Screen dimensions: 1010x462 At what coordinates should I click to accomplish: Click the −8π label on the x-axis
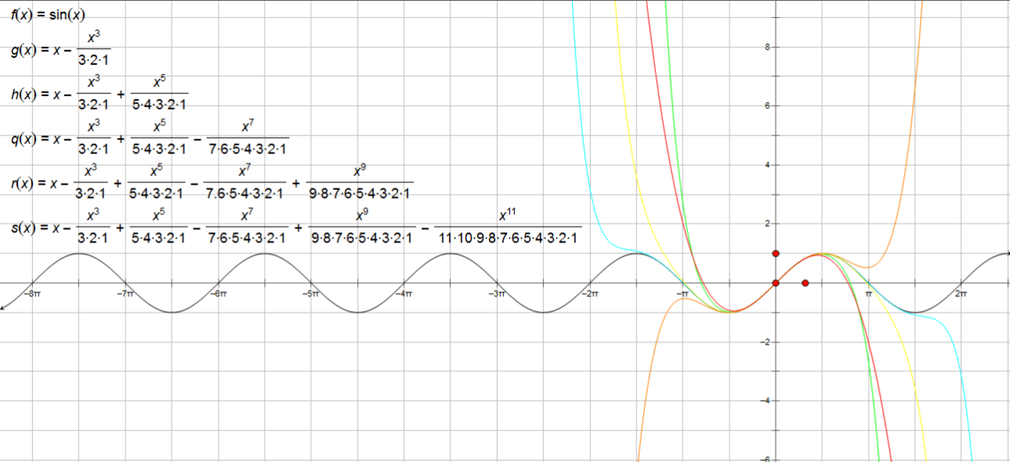(32, 293)
